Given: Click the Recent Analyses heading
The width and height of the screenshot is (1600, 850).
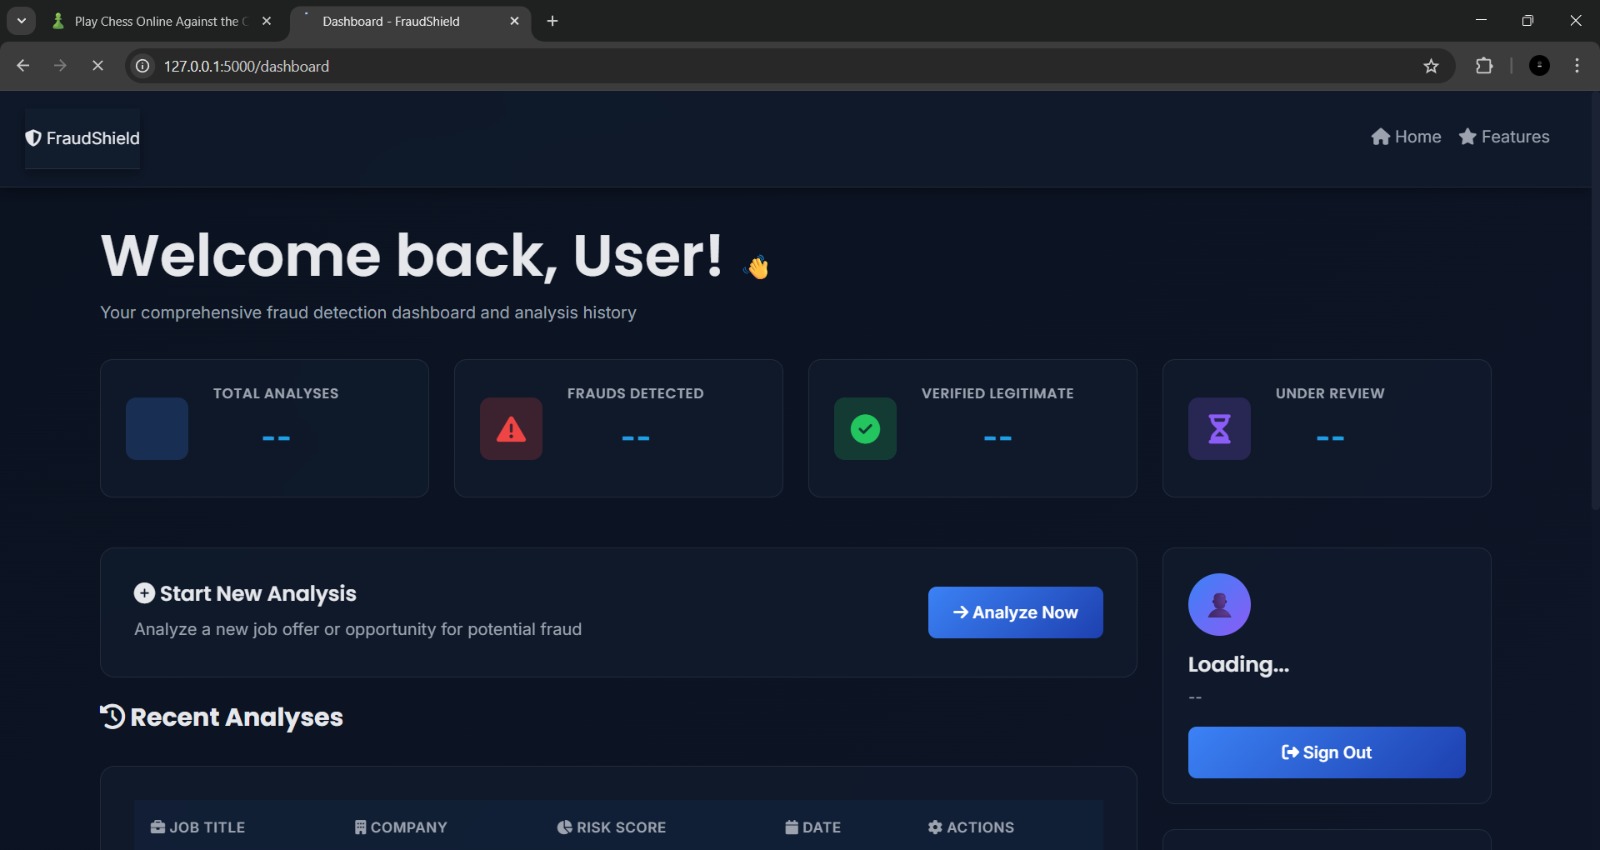Looking at the screenshot, I should (236, 717).
